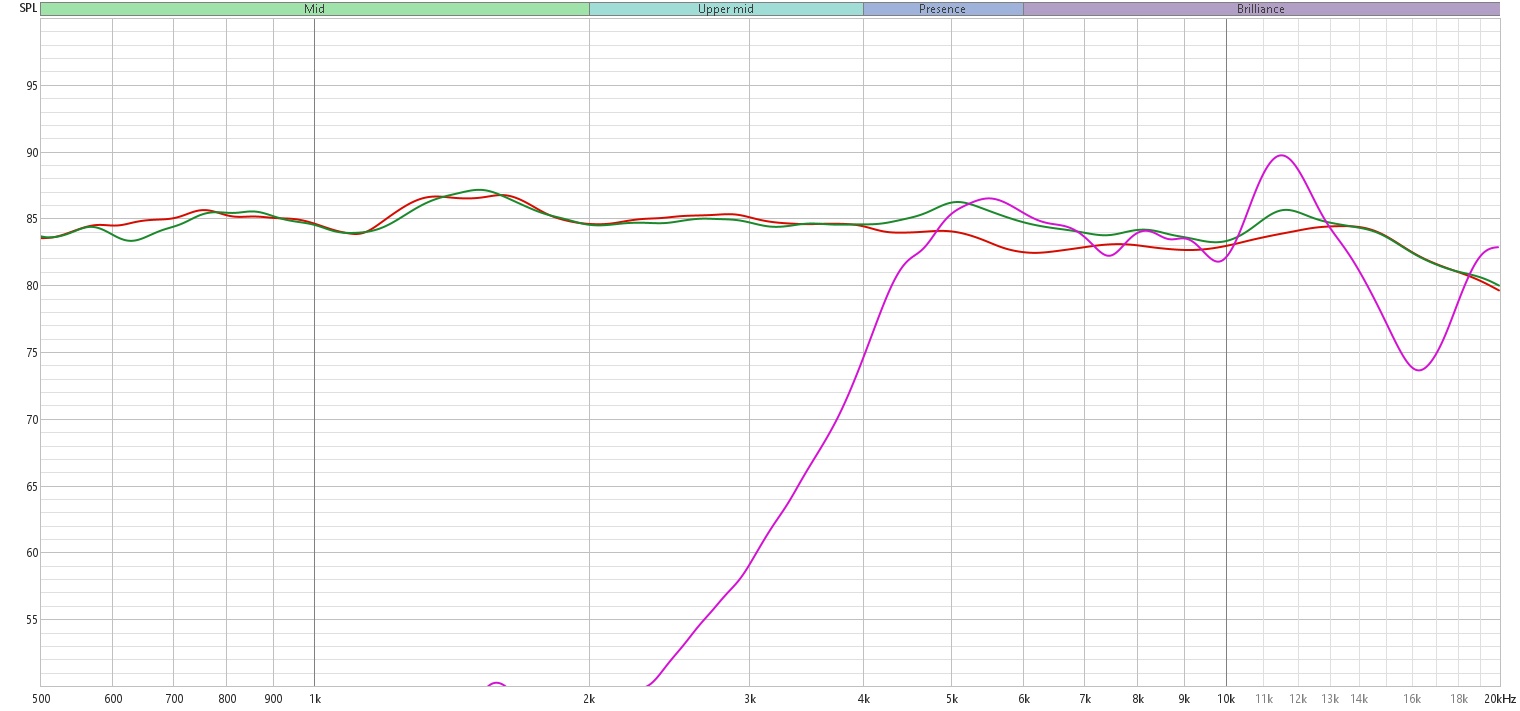Screen dimensions: 1520x711
Task: Click the green Mid band label
Action: click(x=314, y=9)
